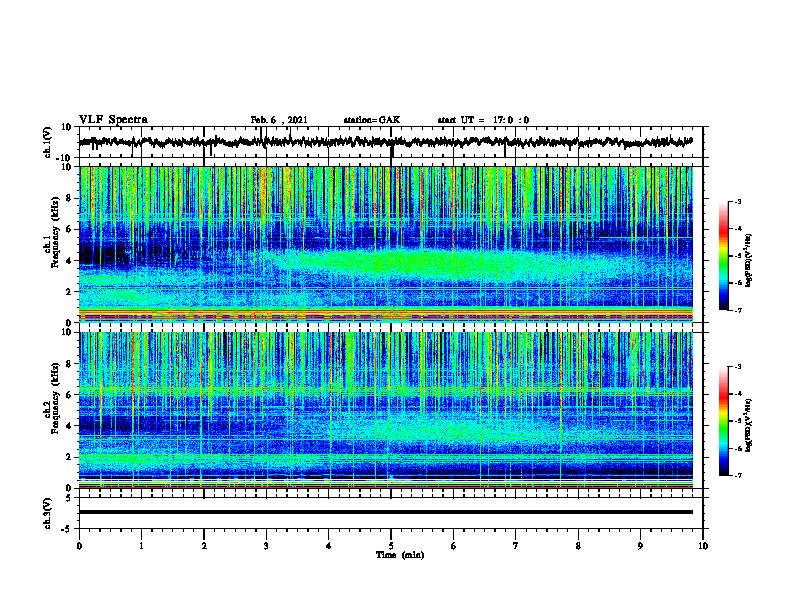This screenshot has height=612, width=792.
Task: Select the date label "Feb. 6, 2021"
Action: pyautogui.click(x=279, y=120)
